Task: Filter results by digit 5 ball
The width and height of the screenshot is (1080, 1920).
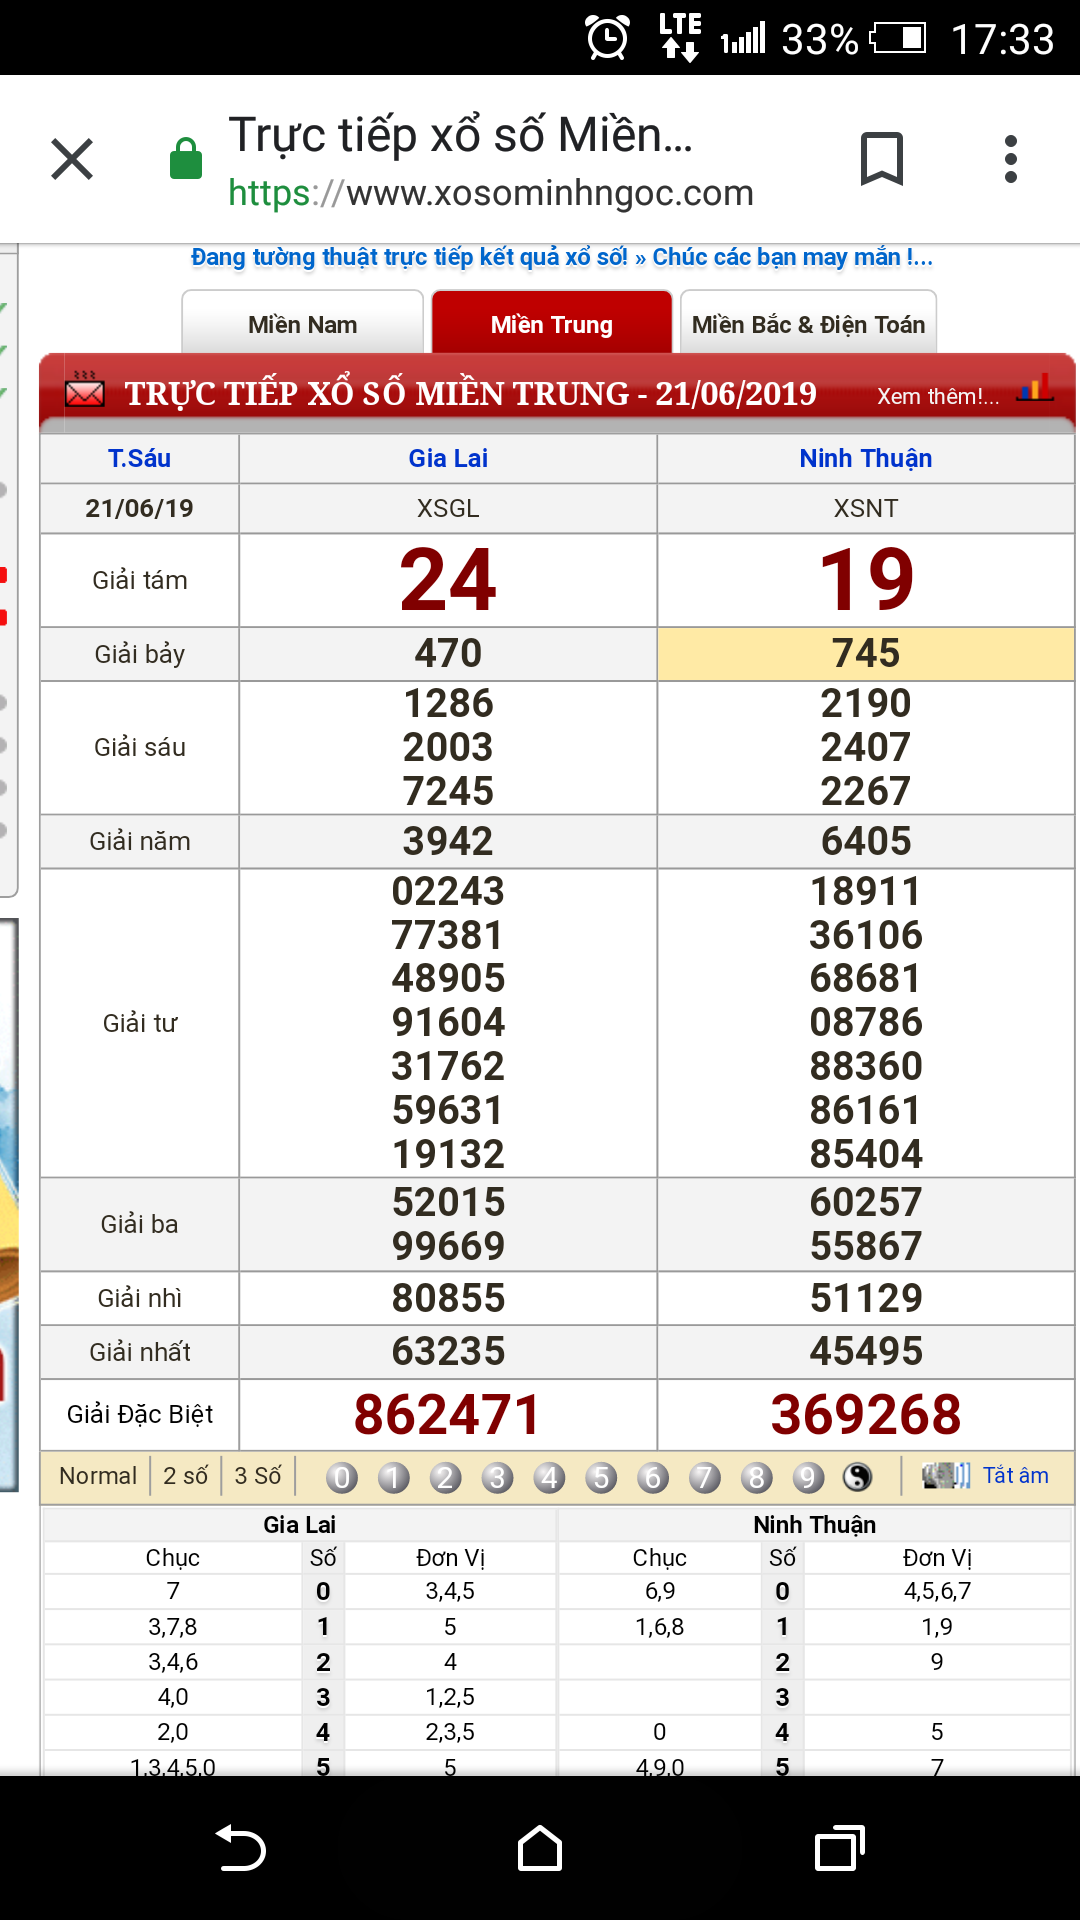Action: pyautogui.click(x=601, y=1477)
